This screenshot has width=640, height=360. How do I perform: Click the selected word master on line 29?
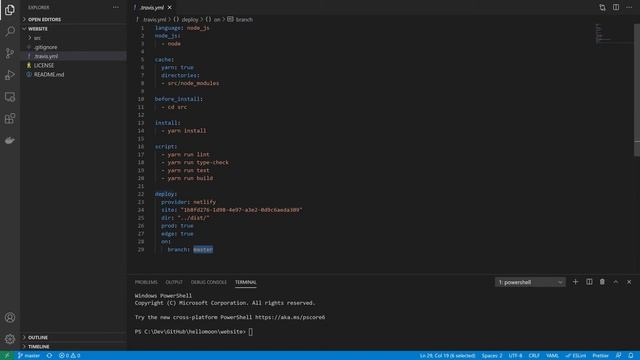(203, 249)
